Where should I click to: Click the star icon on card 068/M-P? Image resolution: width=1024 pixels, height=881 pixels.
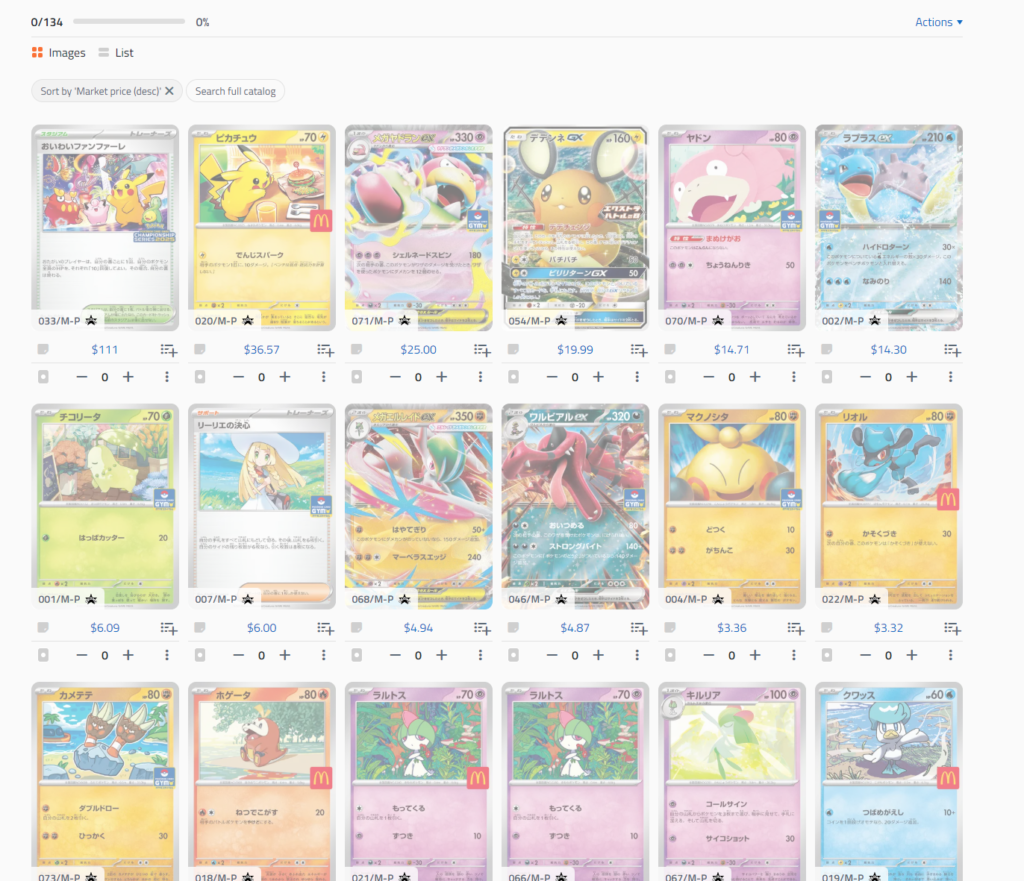tap(404, 599)
